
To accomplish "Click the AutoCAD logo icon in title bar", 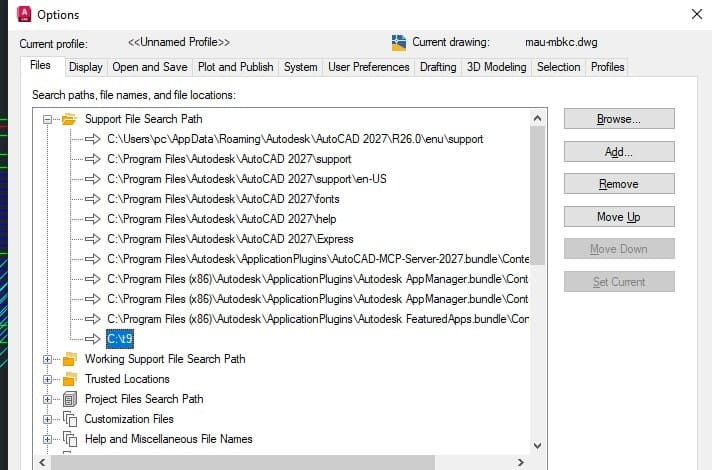I will coord(24,14).
